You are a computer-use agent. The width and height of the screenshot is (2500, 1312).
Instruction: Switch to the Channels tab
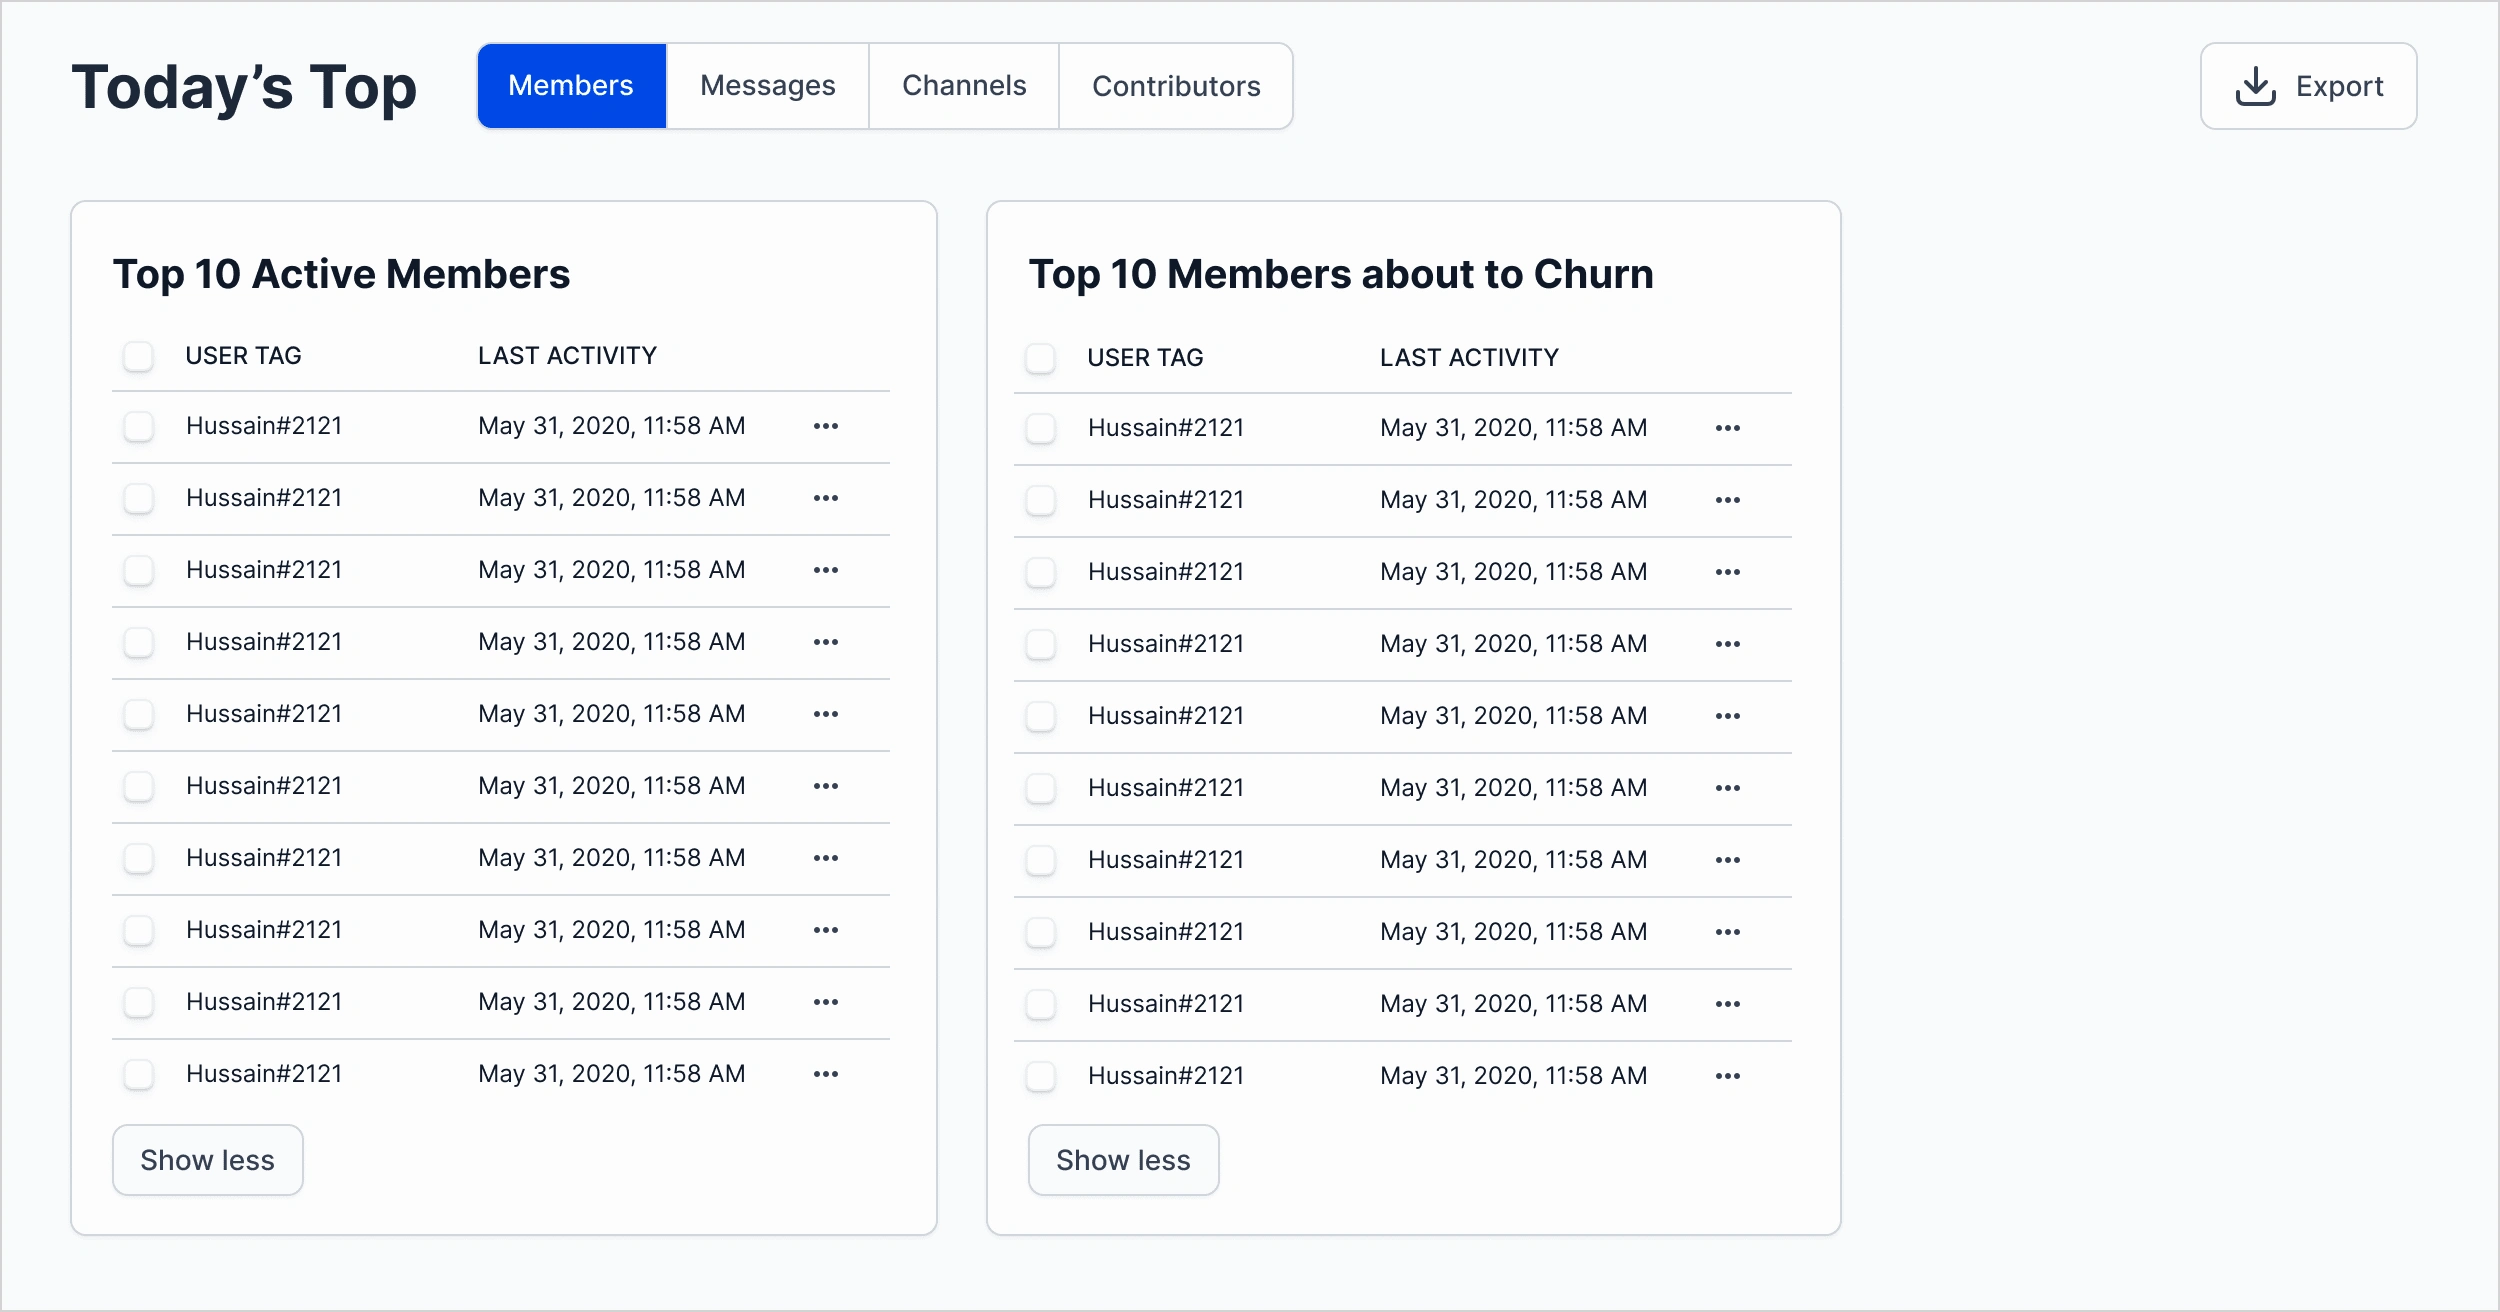[x=964, y=86]
